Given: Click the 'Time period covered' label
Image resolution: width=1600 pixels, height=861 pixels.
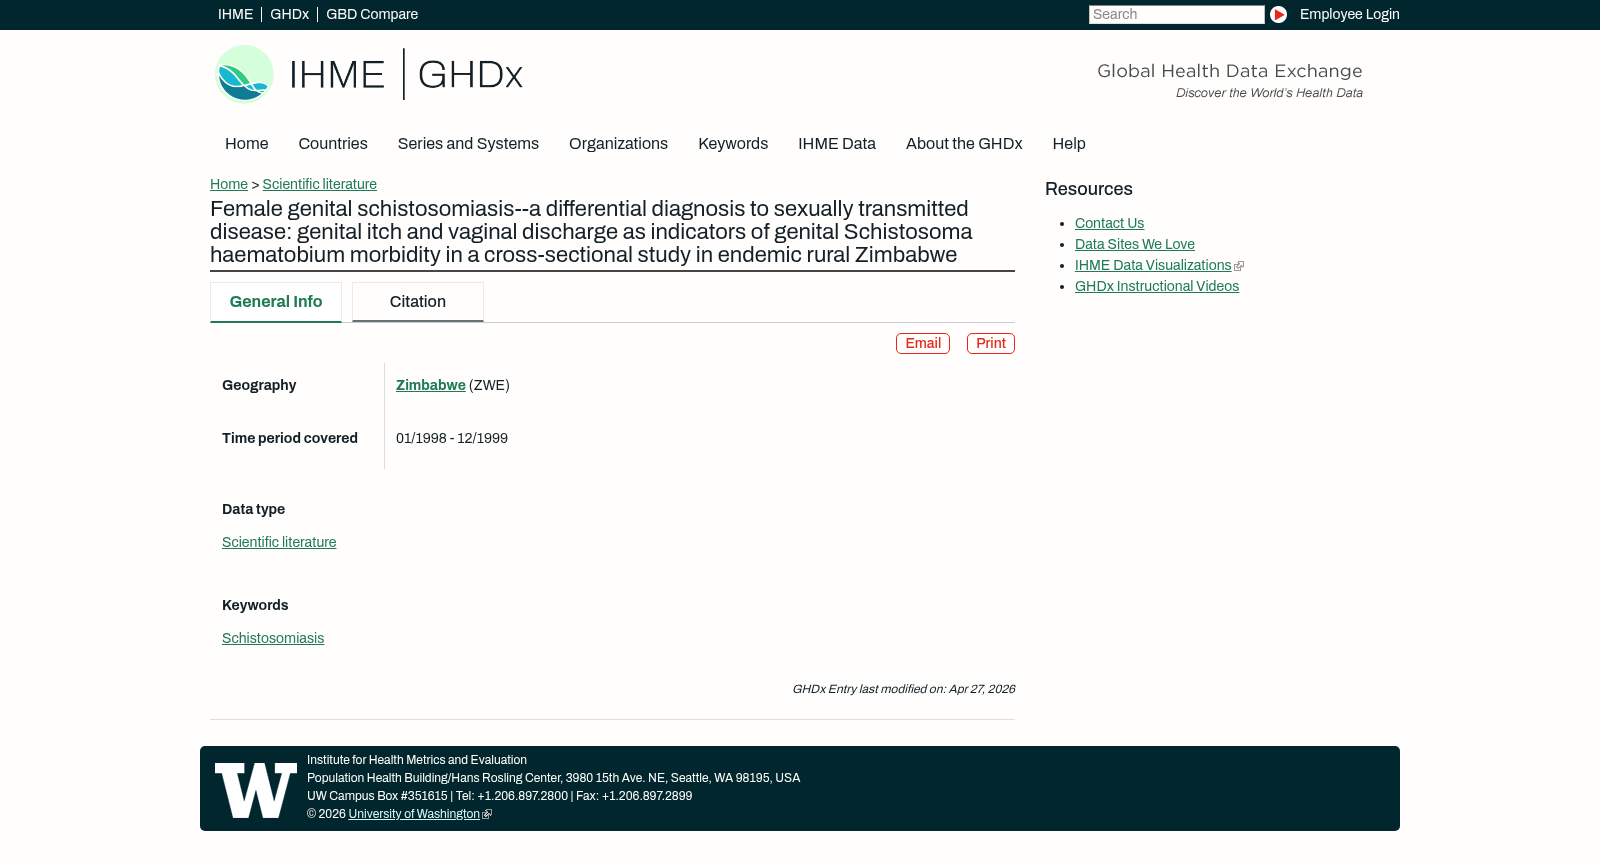Looking at the screenshot, I should 290,438.
